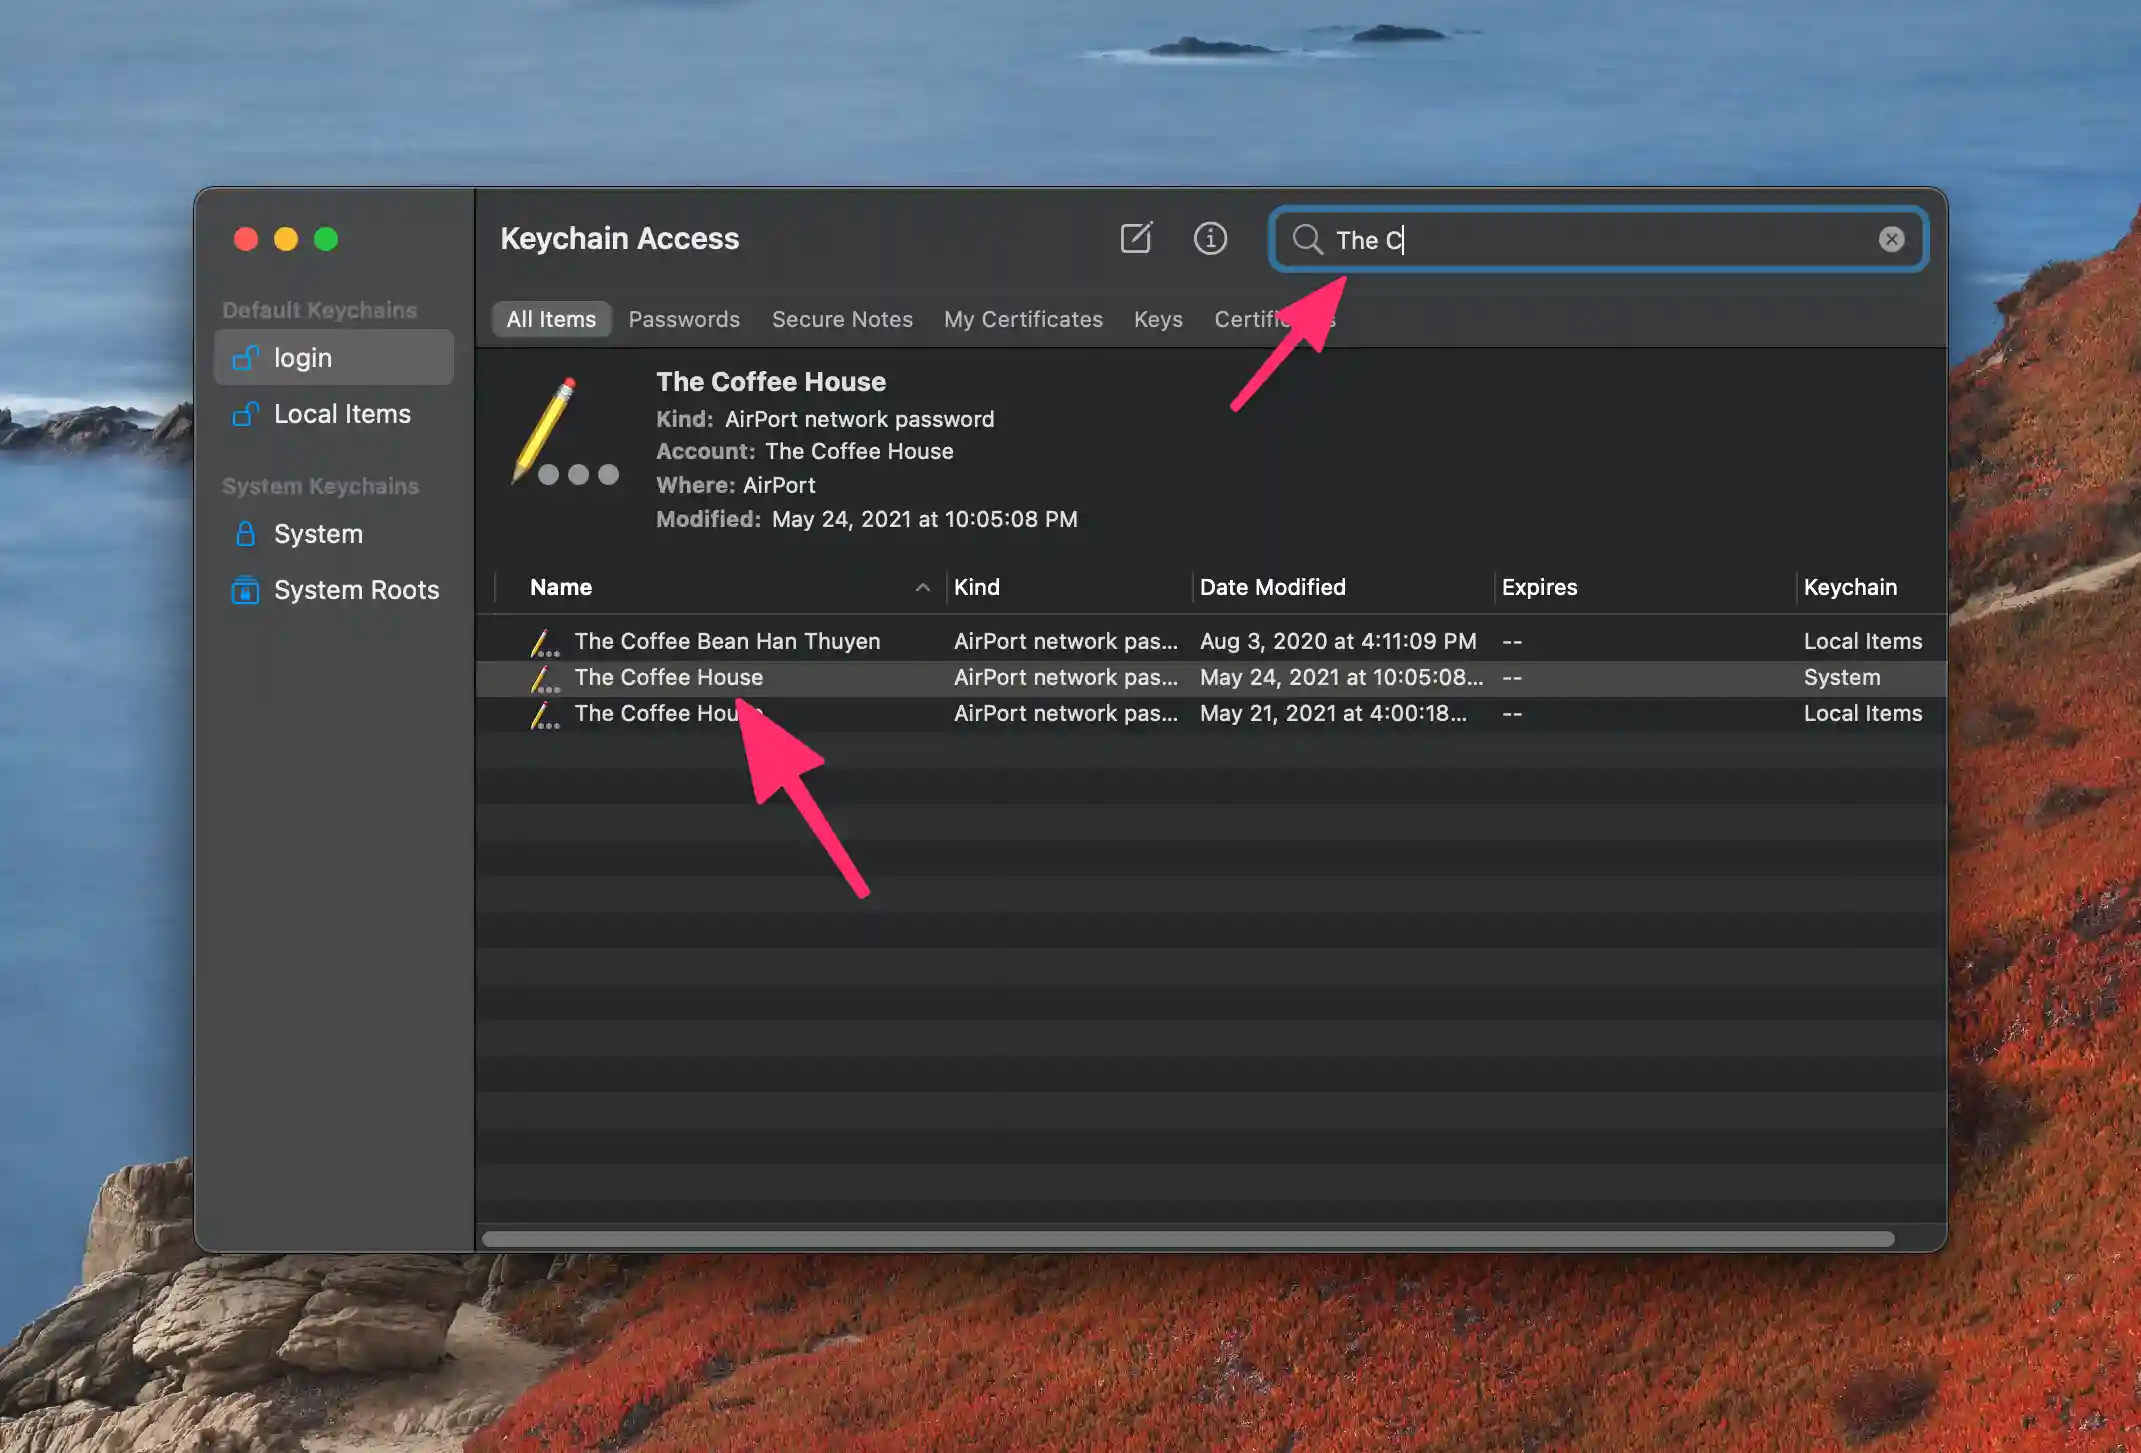2141x1453 pixels.
Task: Sort entries by clicking Name column header
Action: [x=561, y=585]
